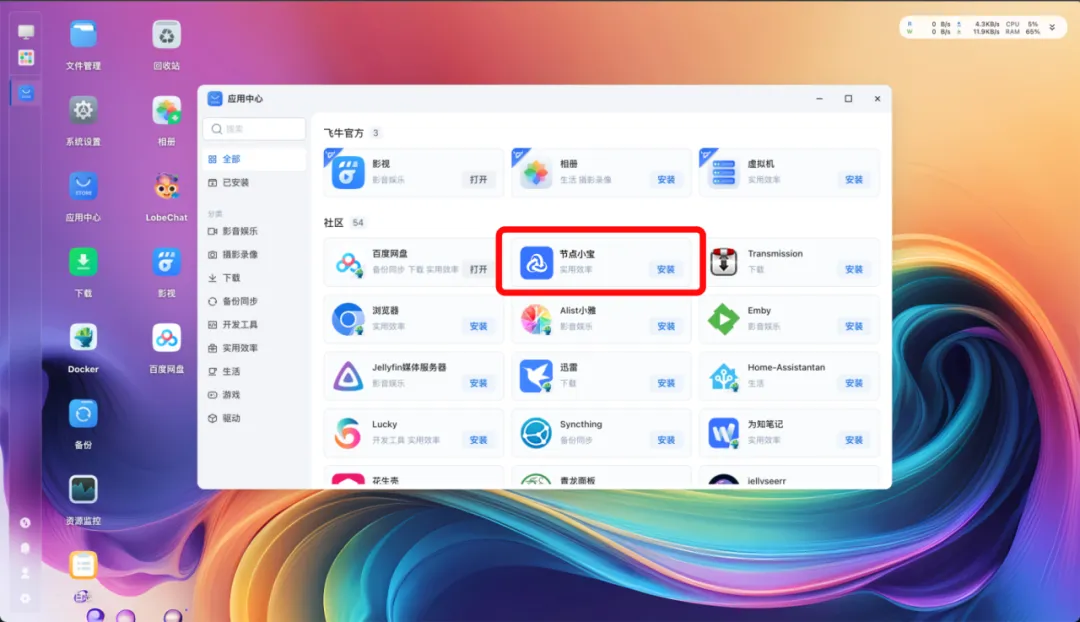Click the 飞牛官方 section heading

pyautogui.click(x=344, y=133)
